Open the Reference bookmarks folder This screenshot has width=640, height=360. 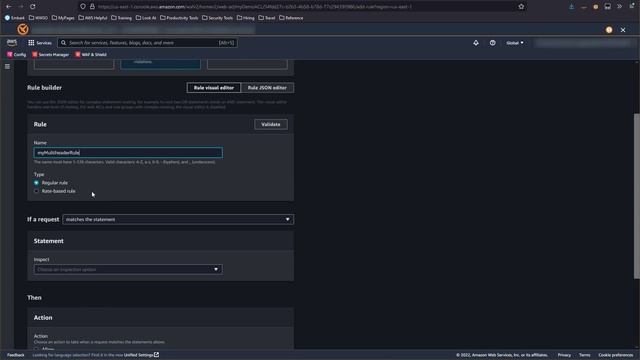click(x=291, y=18)
